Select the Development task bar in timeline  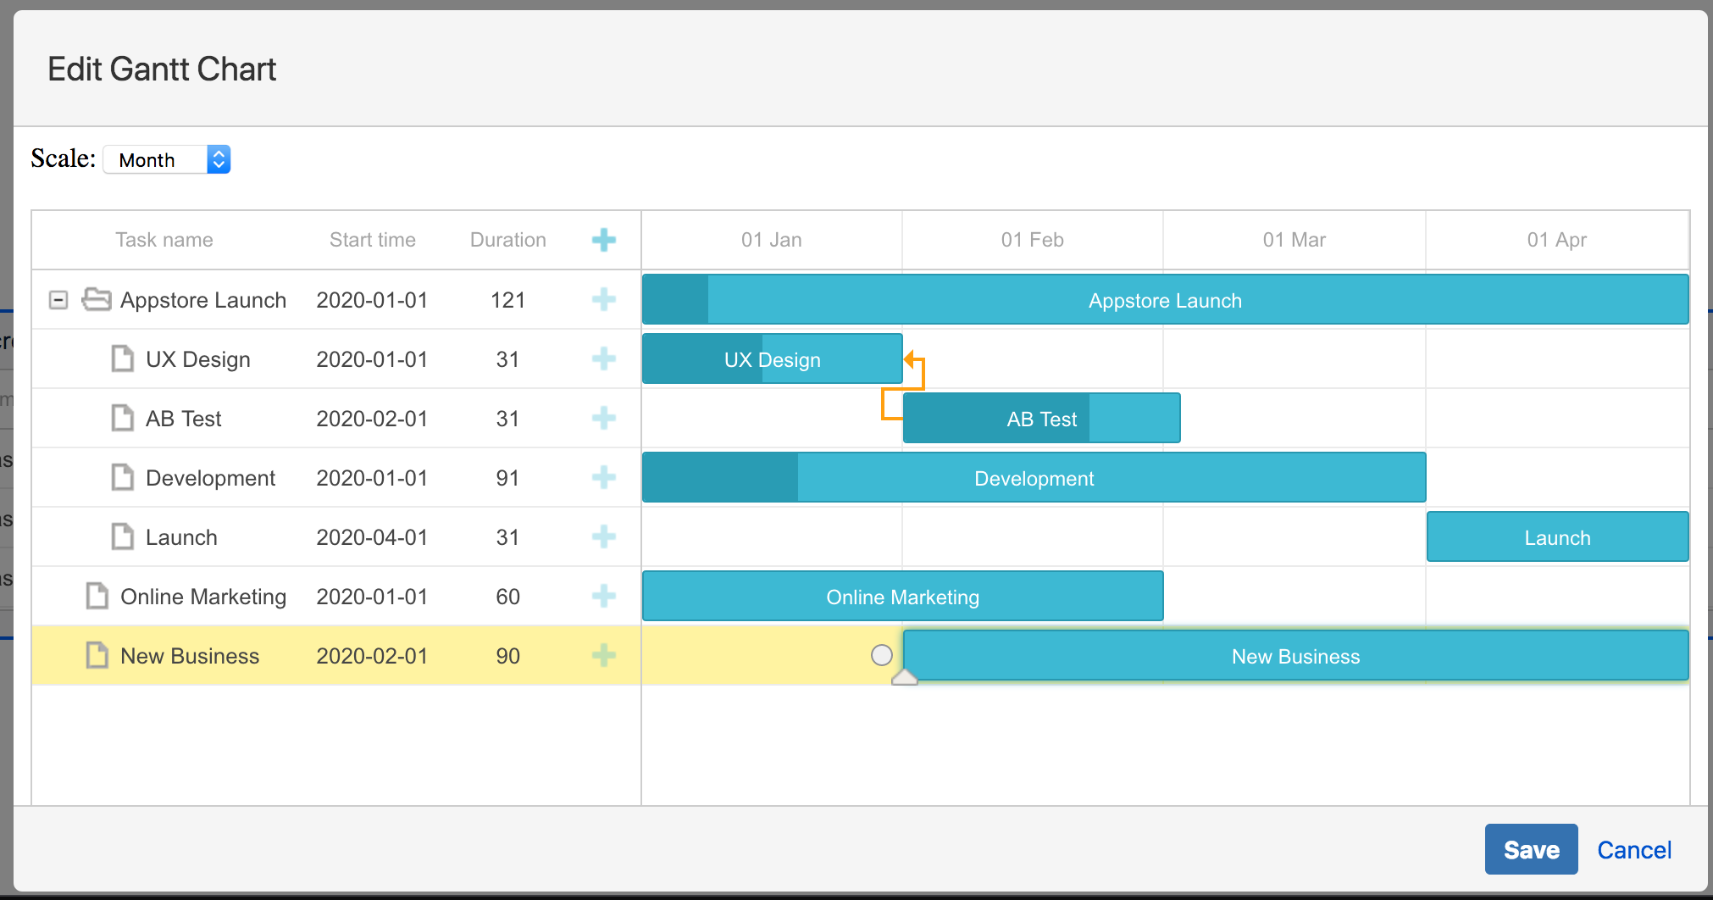[1033, 478]
